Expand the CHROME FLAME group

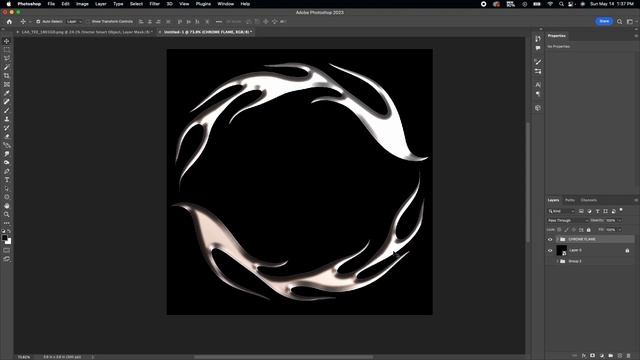558,239
